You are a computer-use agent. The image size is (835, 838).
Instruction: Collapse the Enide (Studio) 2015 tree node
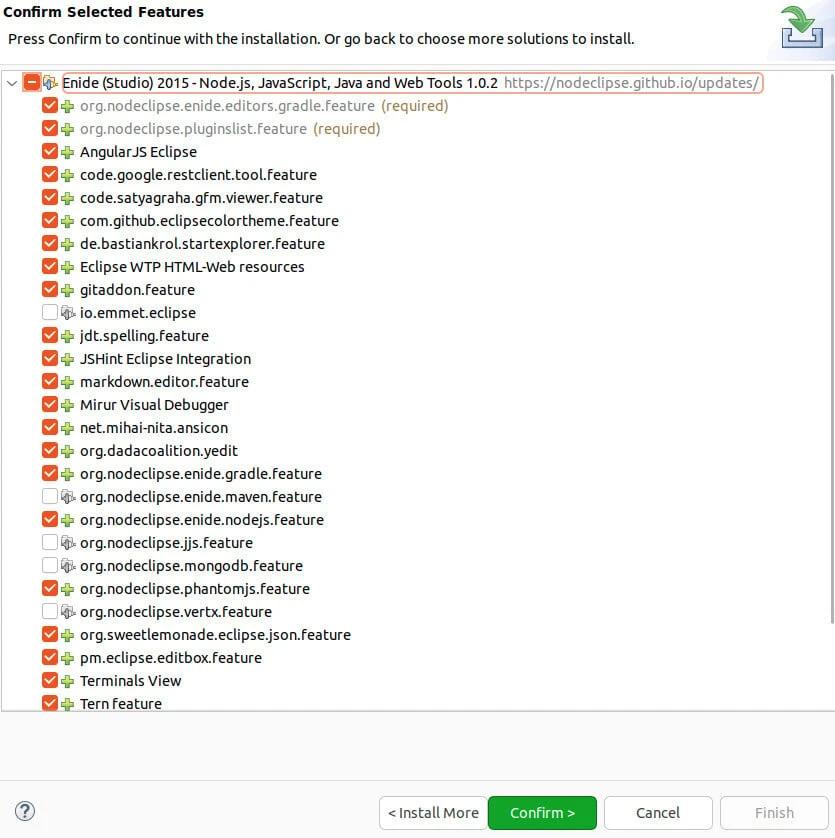tap(12, 83)
